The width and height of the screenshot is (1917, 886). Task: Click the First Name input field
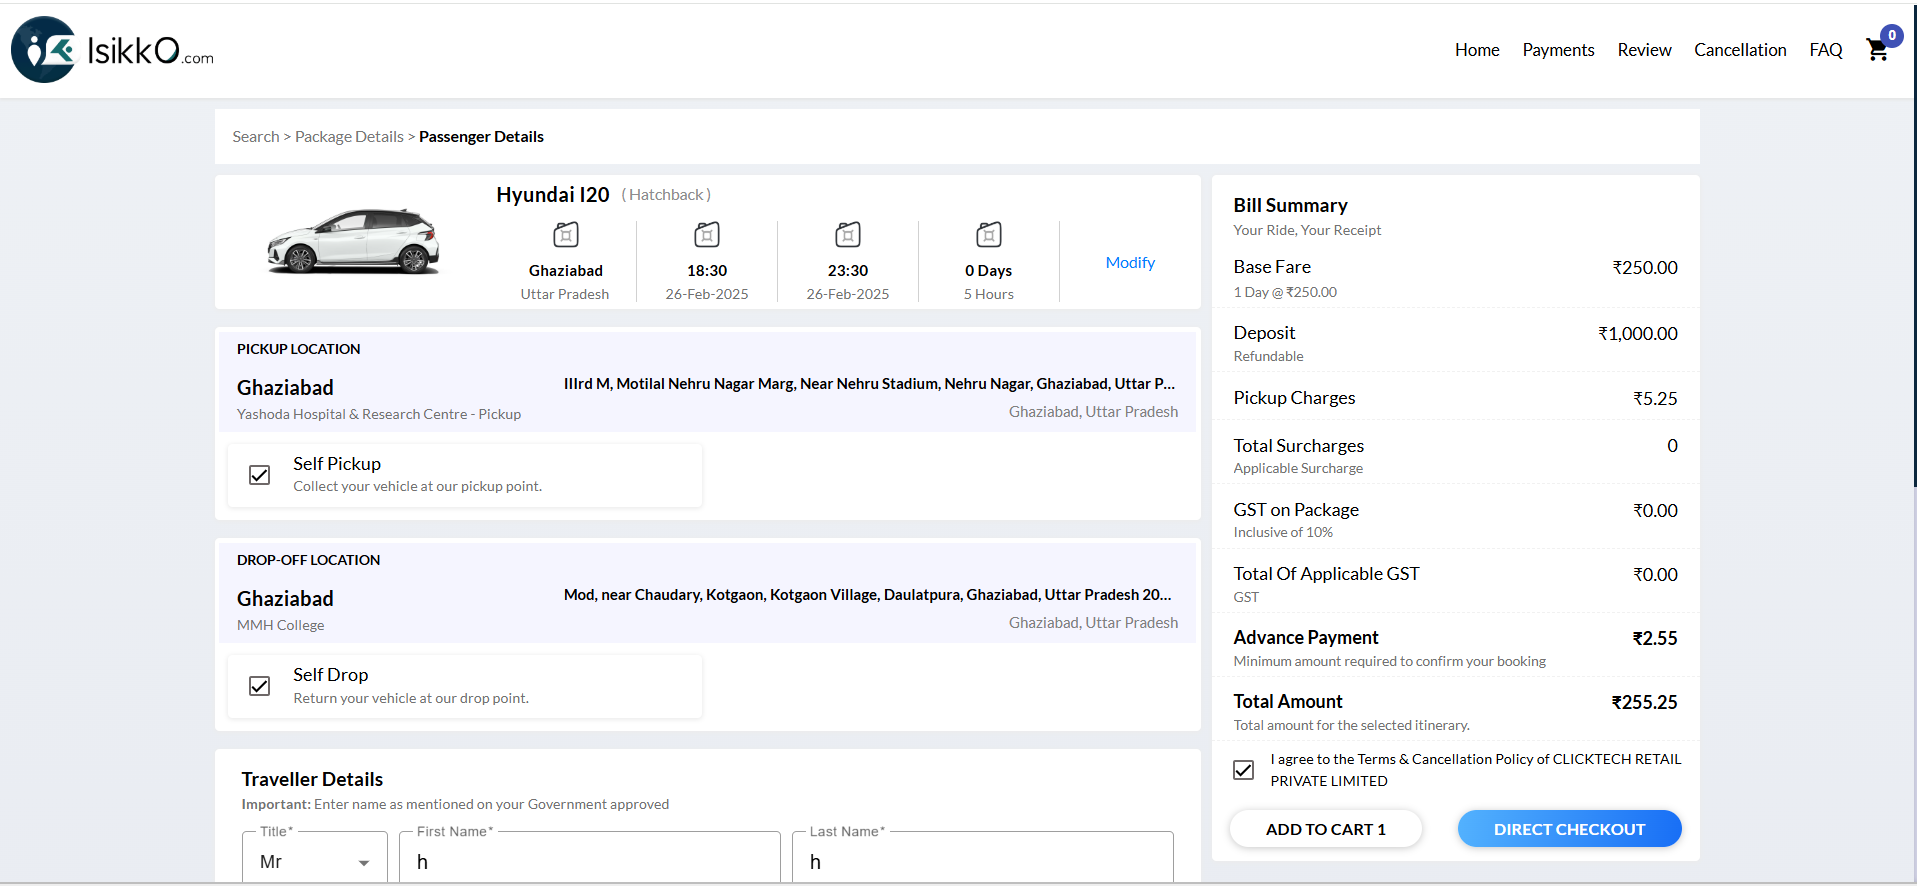click(589, 861)
